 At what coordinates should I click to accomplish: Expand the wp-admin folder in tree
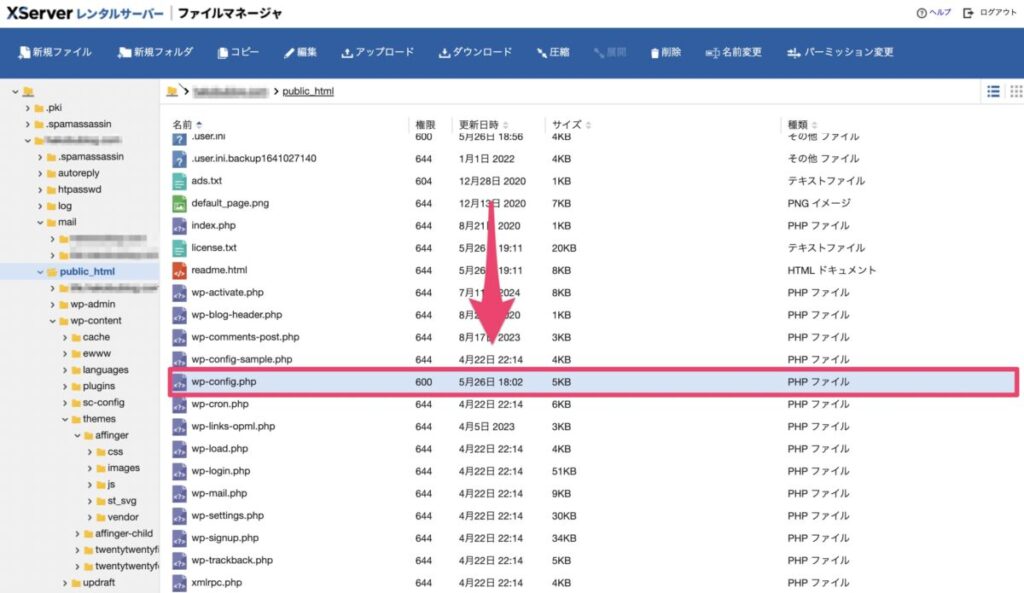point(52,304)
